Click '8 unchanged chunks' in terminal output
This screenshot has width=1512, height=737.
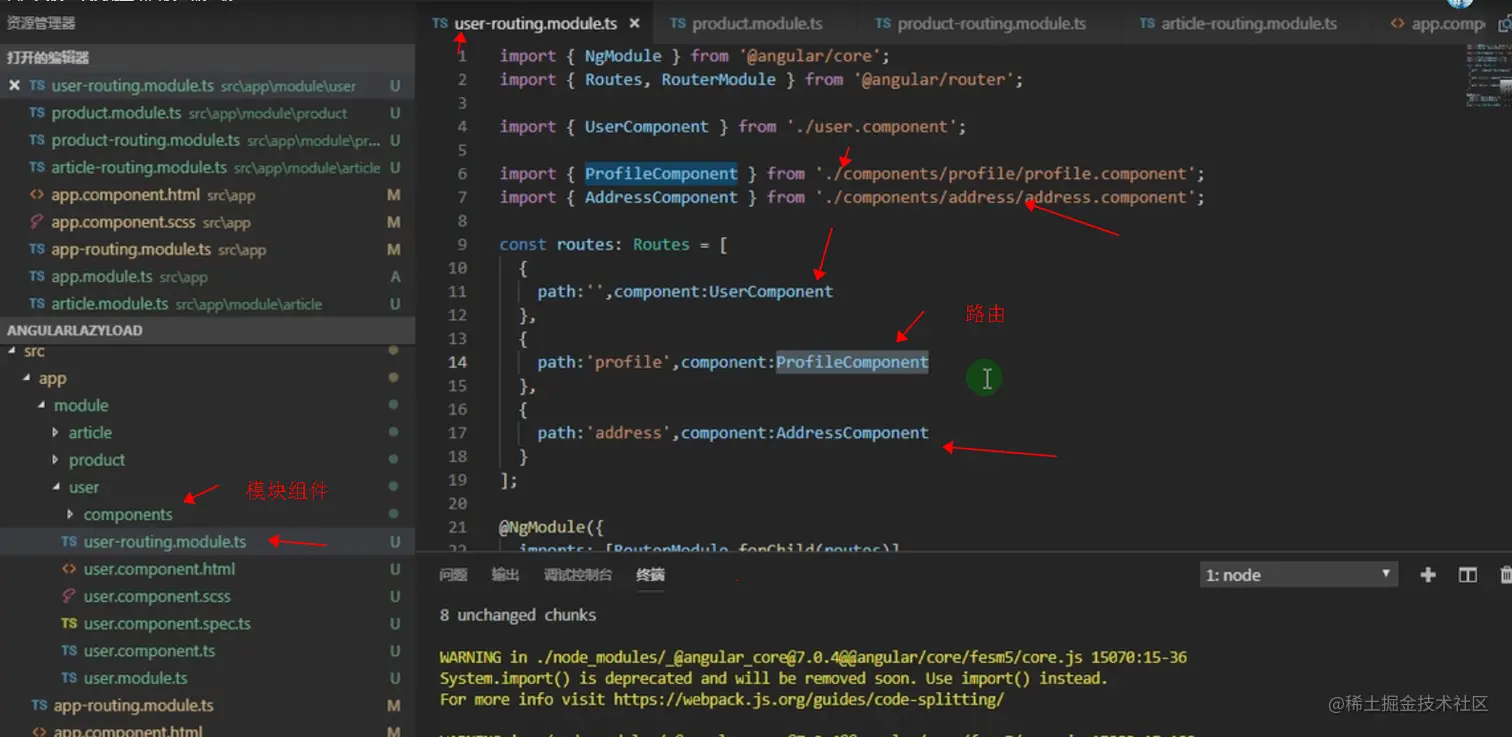coord(518,616)
